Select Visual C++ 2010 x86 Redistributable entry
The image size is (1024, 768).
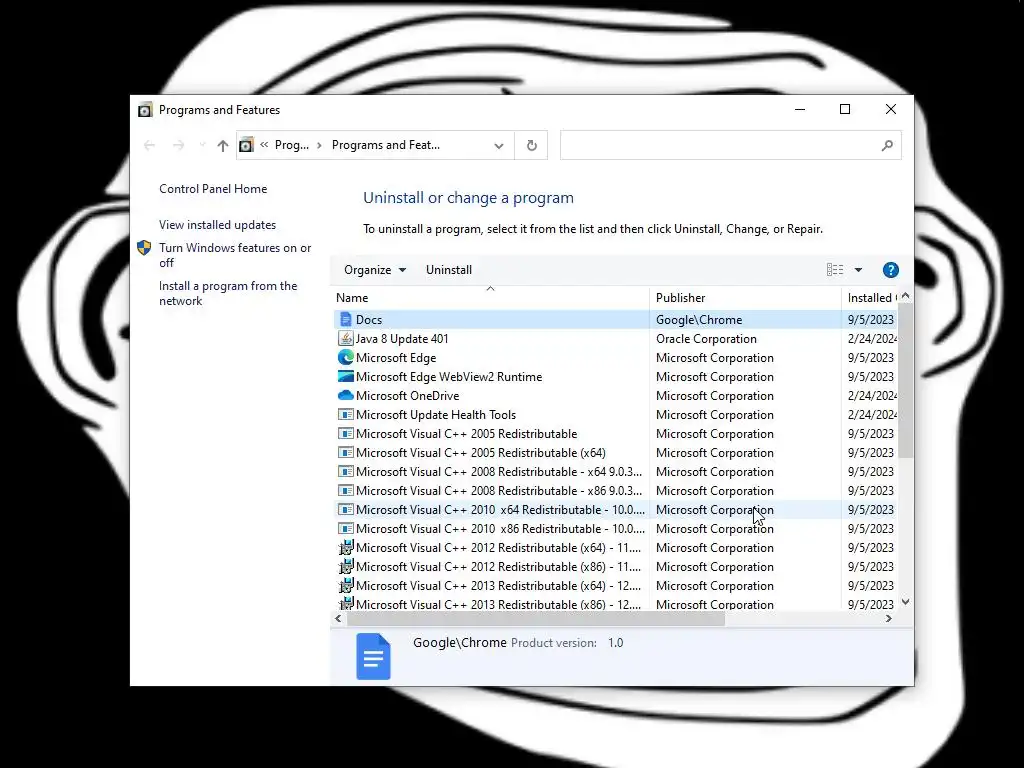(x=500, y=528)
